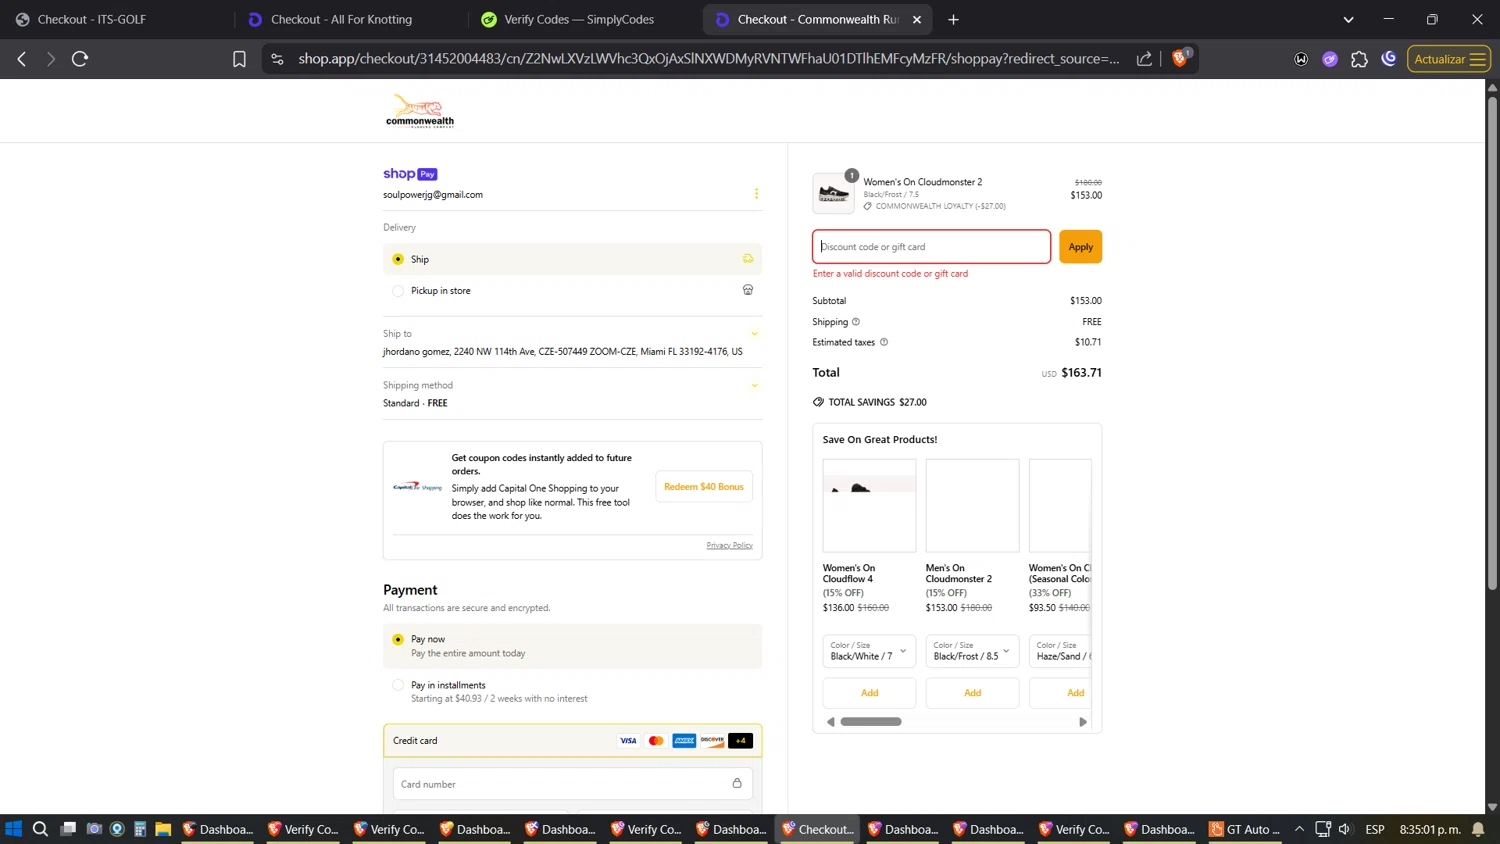Add the Seasonal Color product to order

click(1062, 693)
